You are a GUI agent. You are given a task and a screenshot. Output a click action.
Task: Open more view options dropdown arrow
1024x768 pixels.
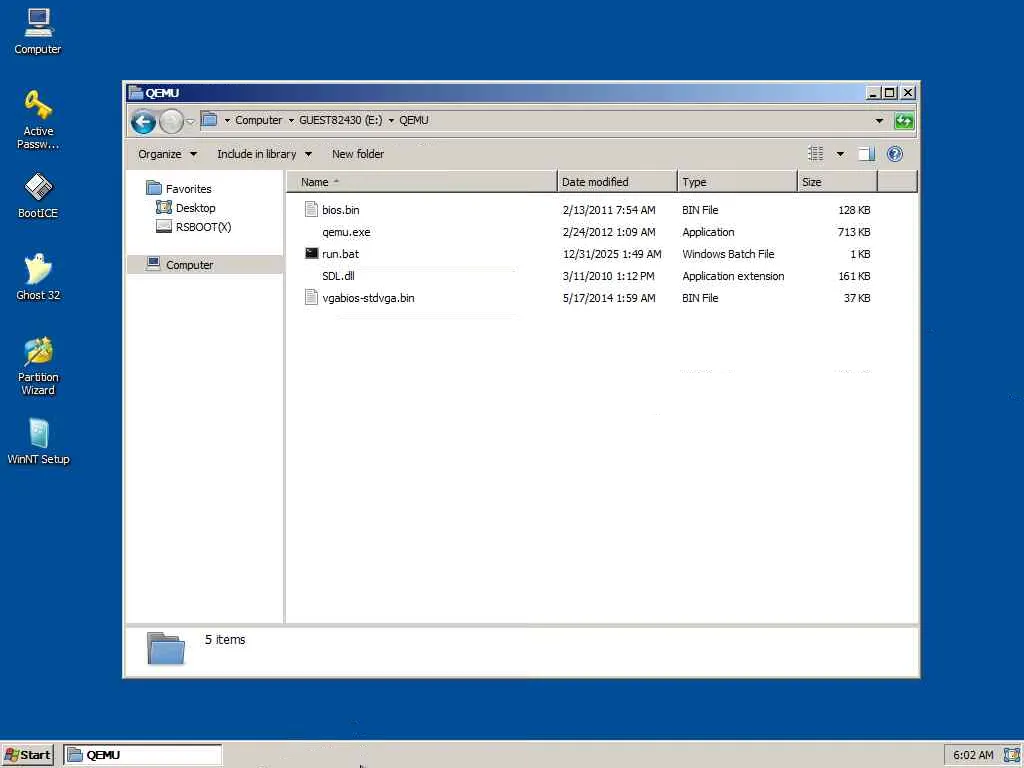tap(840, 154)
